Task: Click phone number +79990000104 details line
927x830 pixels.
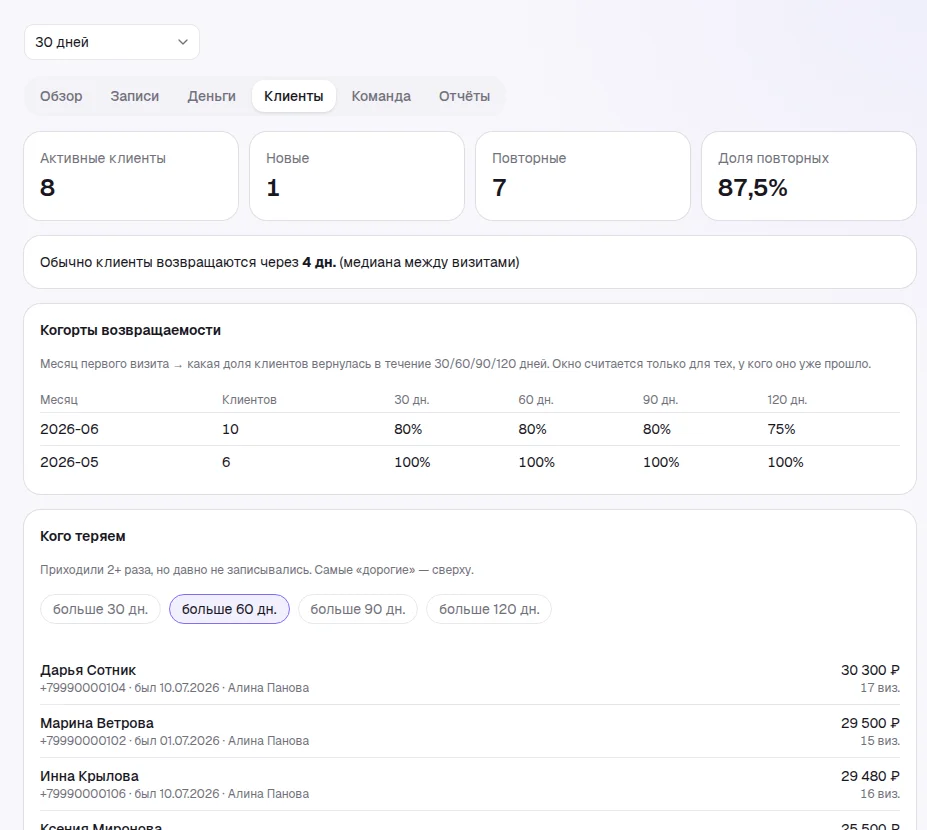Action: pos(174,688)
